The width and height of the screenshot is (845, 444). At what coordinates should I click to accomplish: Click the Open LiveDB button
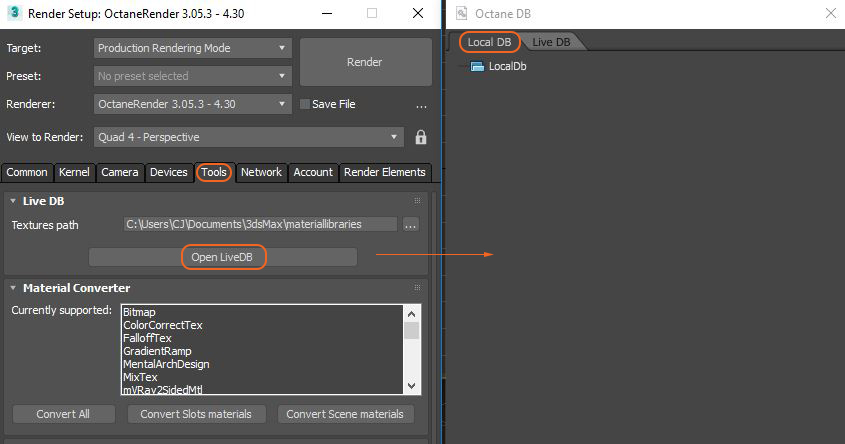[x=223, y=257]
